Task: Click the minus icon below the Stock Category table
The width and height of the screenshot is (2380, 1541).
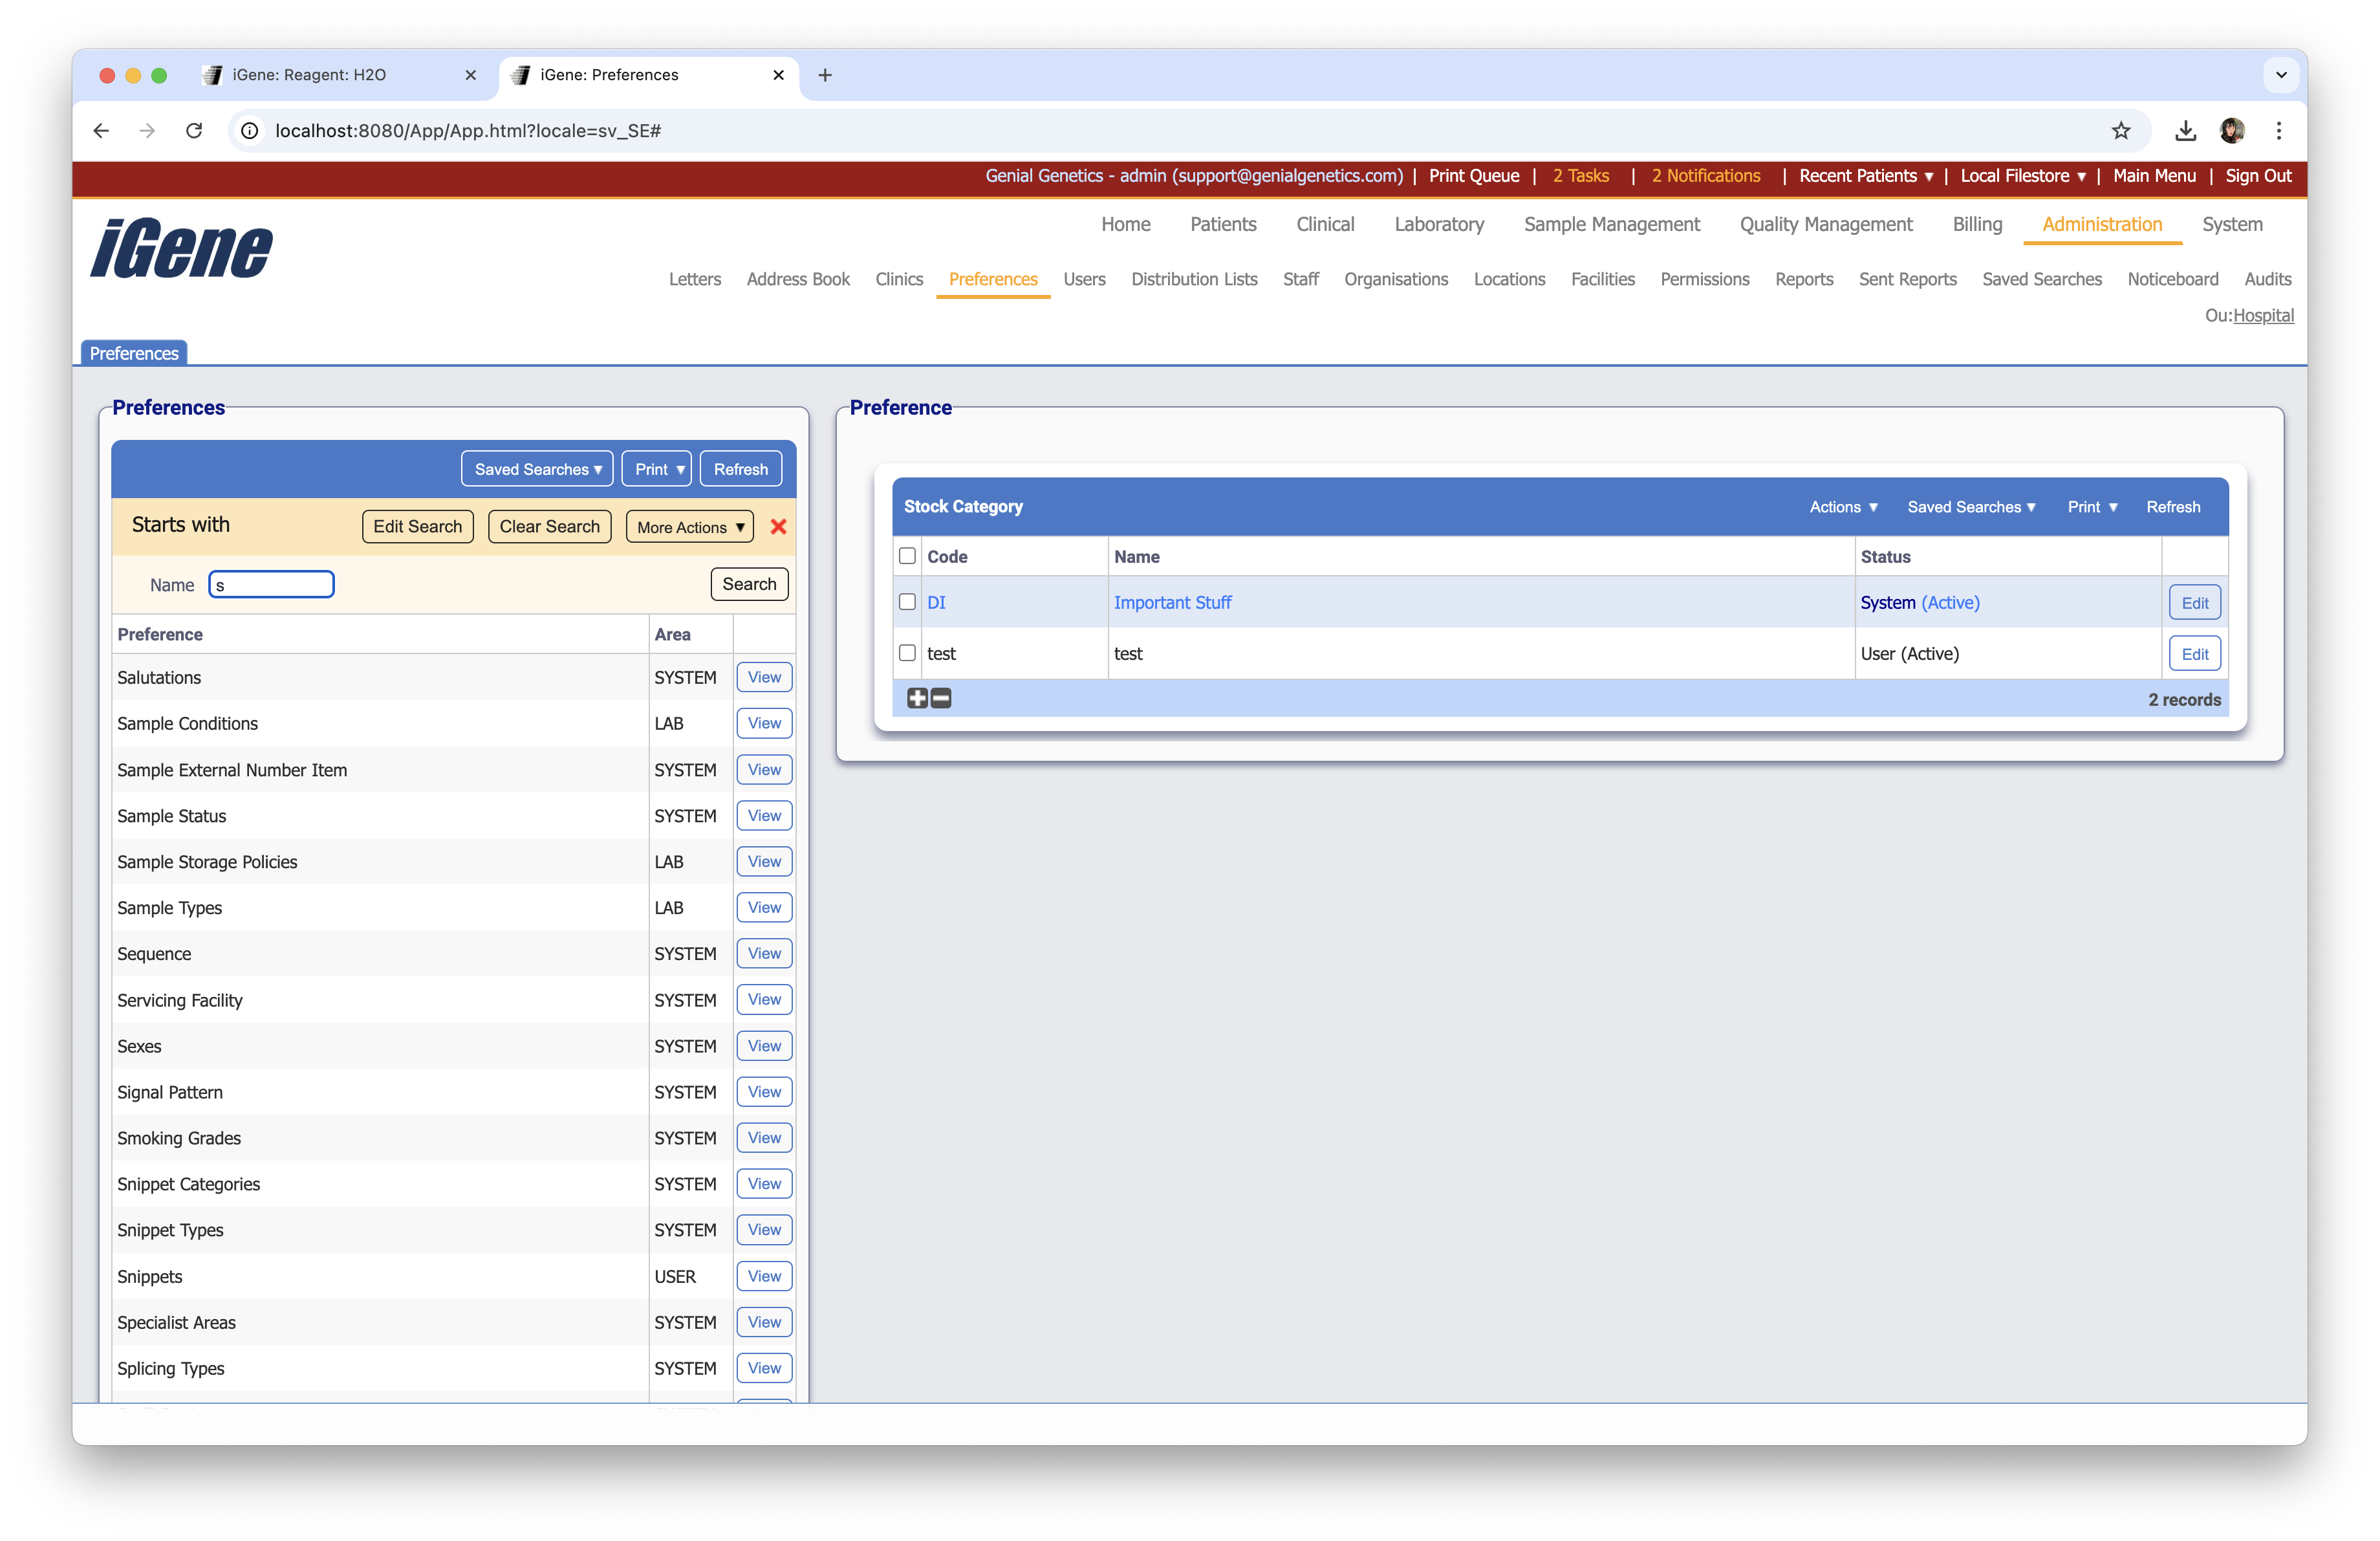Action: (940, 698)
